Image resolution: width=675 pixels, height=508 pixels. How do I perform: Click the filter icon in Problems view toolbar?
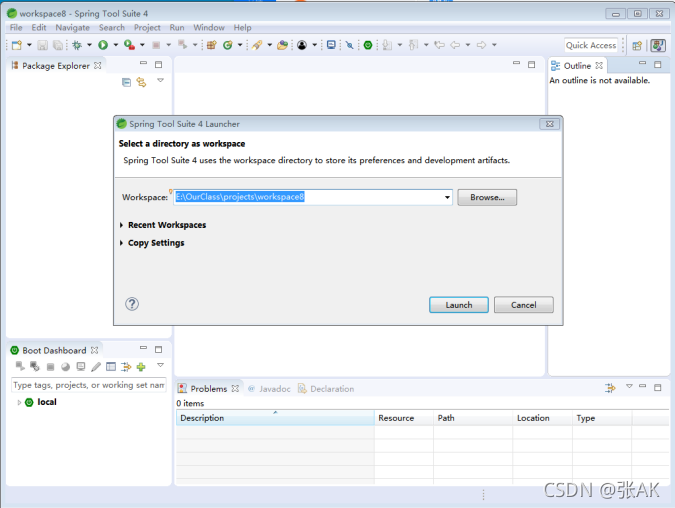tap(610, 388)
